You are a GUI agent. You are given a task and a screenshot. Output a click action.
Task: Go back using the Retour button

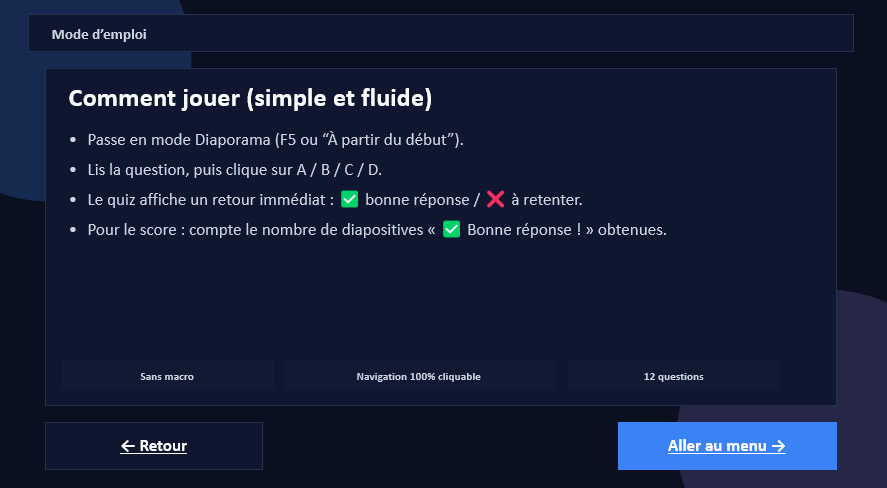click(154, 446)
